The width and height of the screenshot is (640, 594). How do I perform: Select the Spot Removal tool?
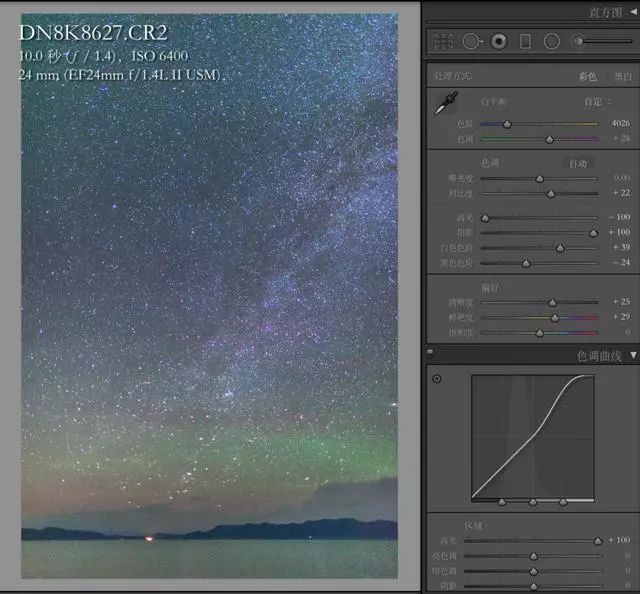pos(471,42)
